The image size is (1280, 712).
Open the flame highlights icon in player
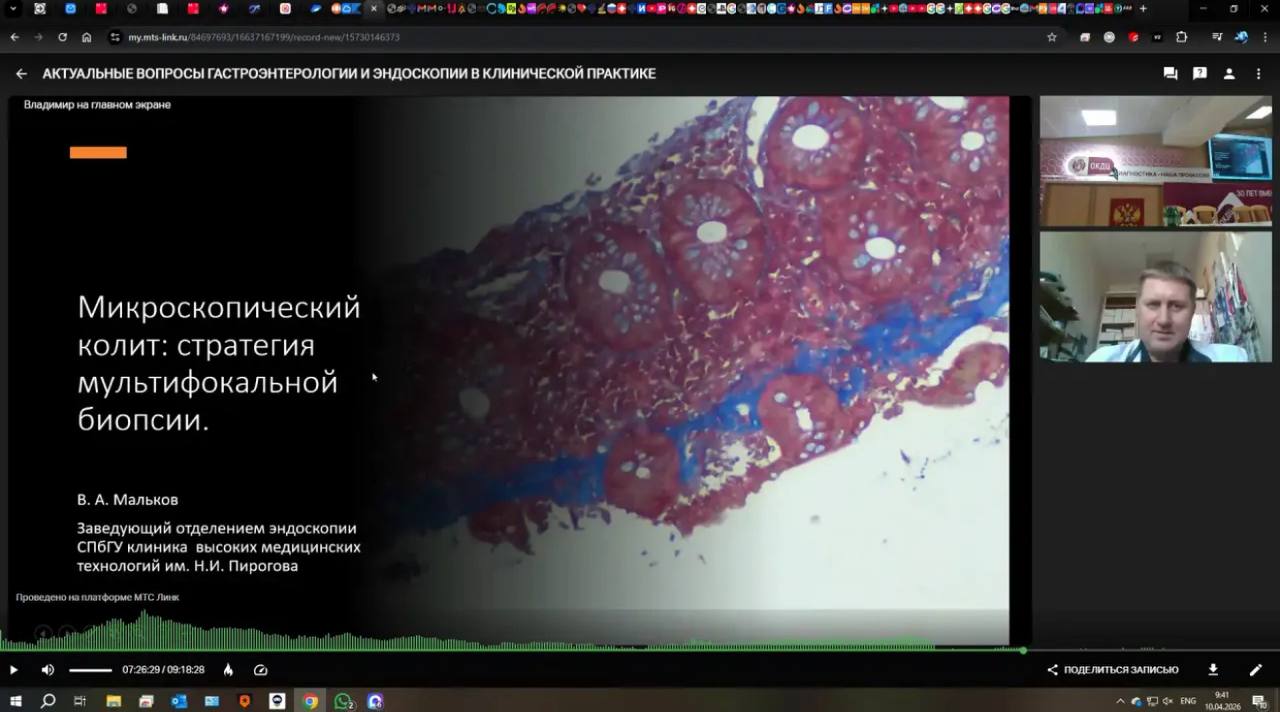click(228, 670)
